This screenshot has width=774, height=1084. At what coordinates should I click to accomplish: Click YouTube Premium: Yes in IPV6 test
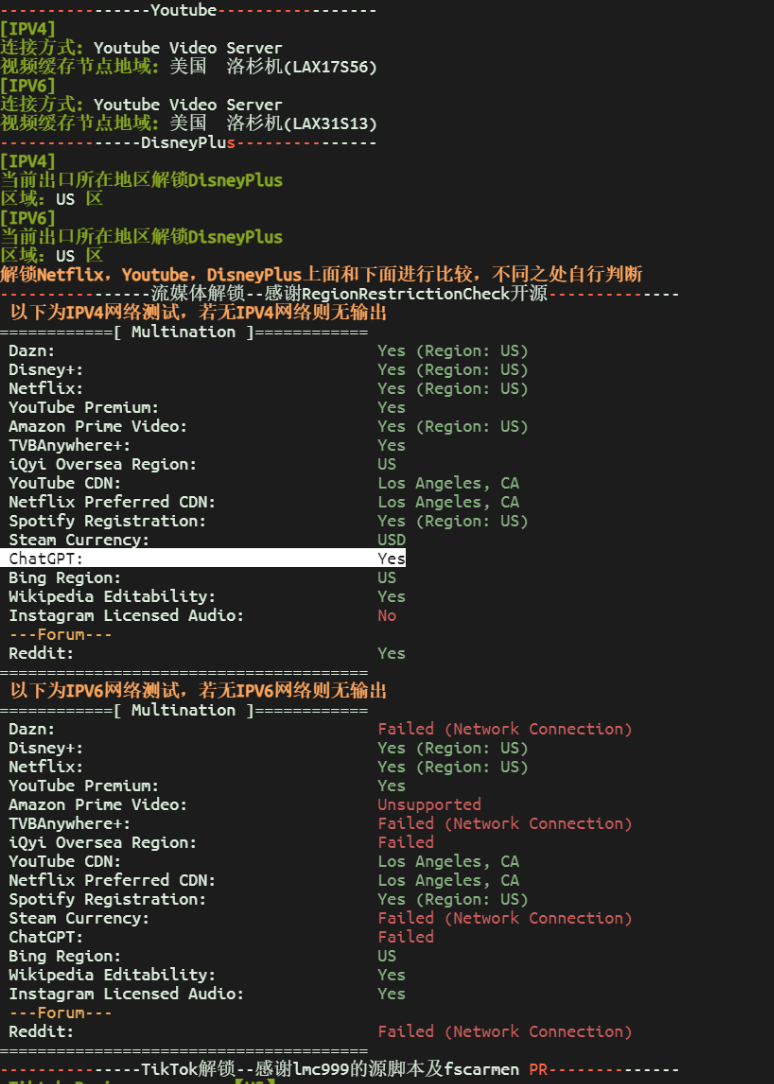pyautogui.click(x=207, y=785)
